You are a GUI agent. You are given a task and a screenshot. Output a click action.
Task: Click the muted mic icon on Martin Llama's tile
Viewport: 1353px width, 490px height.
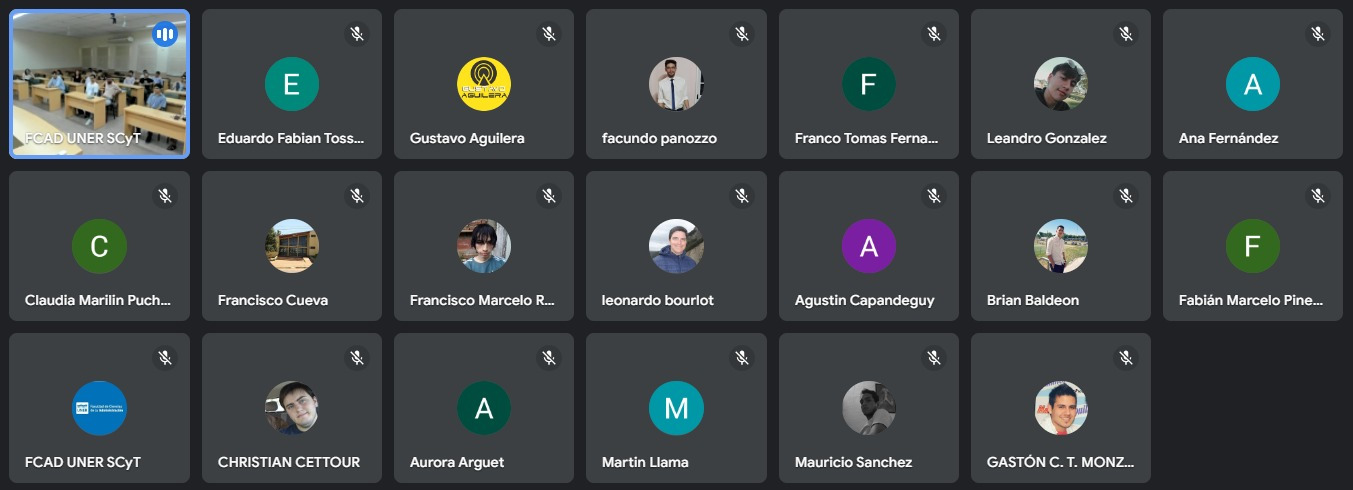pyautogui.click(x=742, y=358)
